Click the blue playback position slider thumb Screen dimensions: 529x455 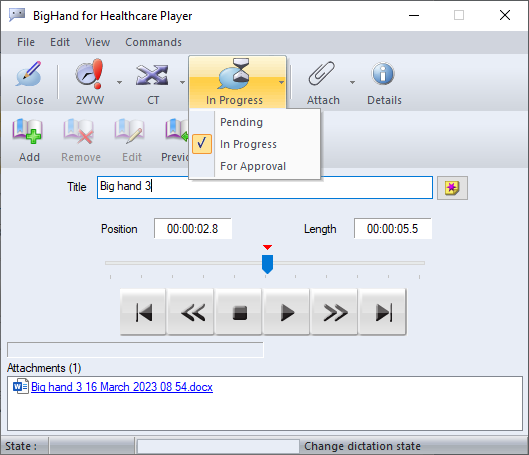tap(268, 264)
